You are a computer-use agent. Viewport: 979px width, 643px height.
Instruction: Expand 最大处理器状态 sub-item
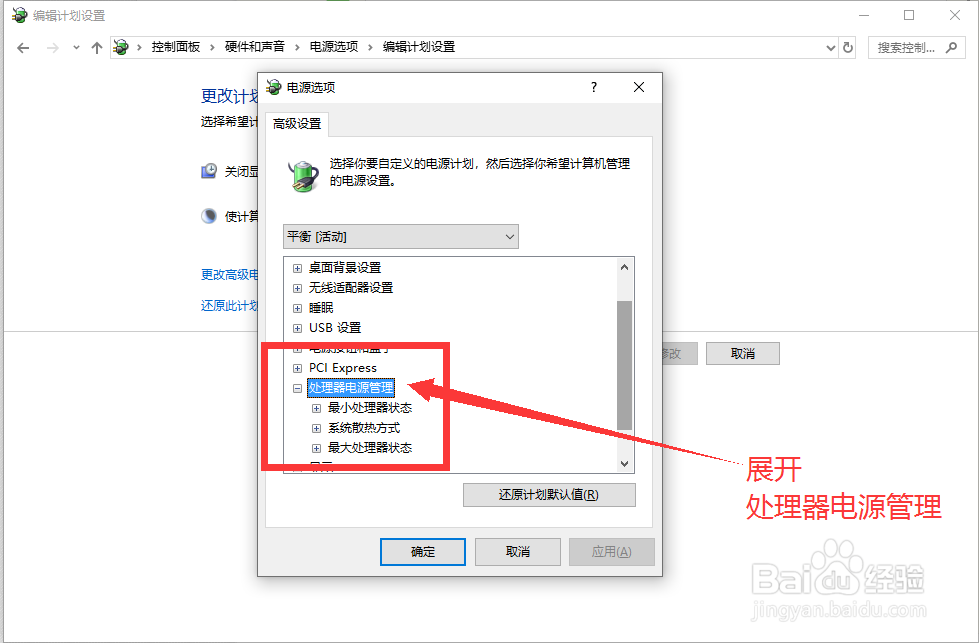click(x=317, y=448)
